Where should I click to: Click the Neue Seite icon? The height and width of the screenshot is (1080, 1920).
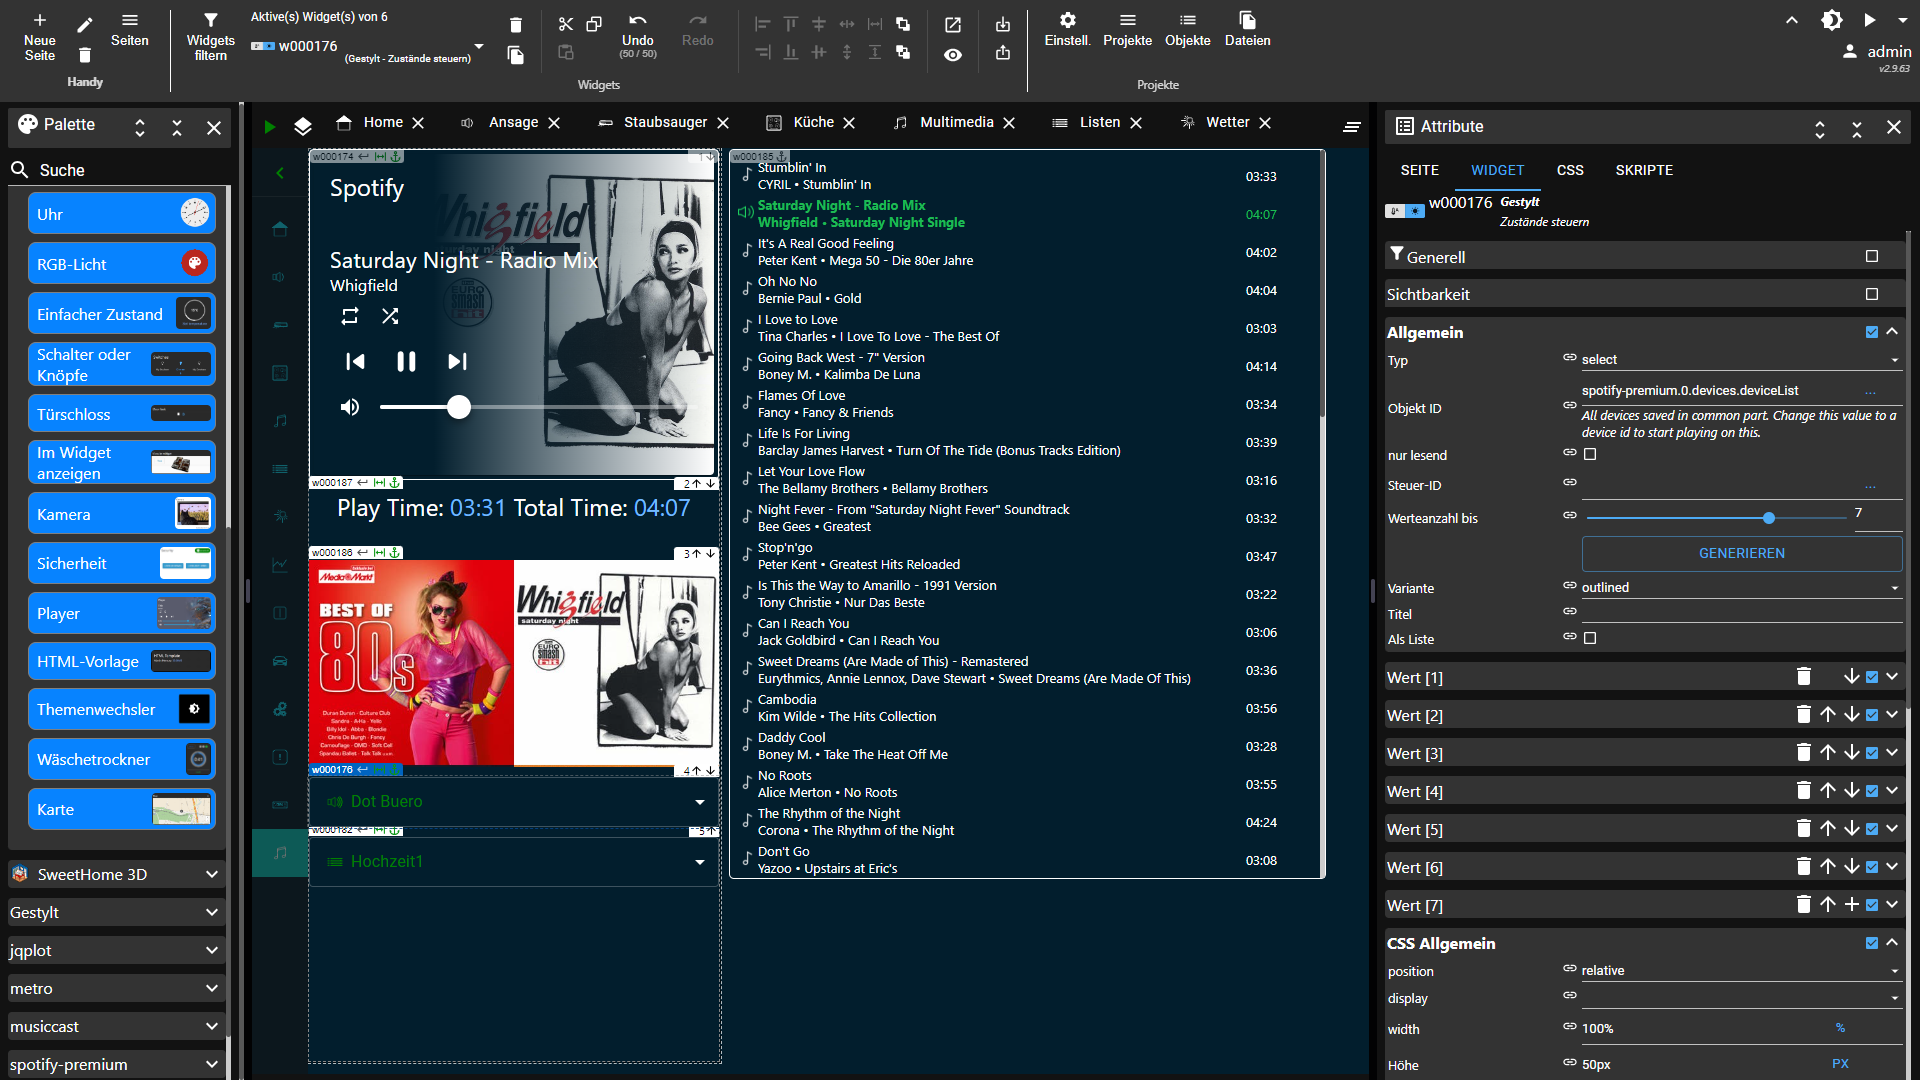tap(38, 20)
